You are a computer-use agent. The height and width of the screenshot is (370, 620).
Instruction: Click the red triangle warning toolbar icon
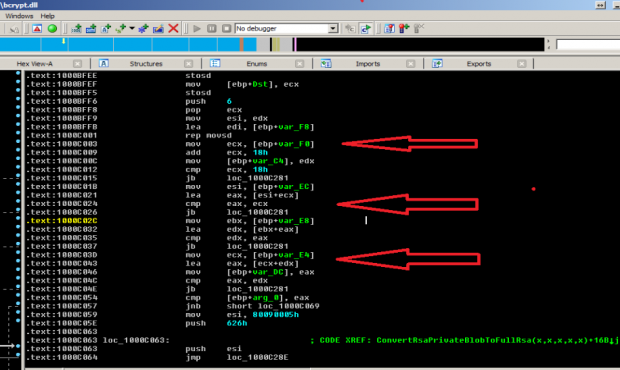tap(37, 28)
